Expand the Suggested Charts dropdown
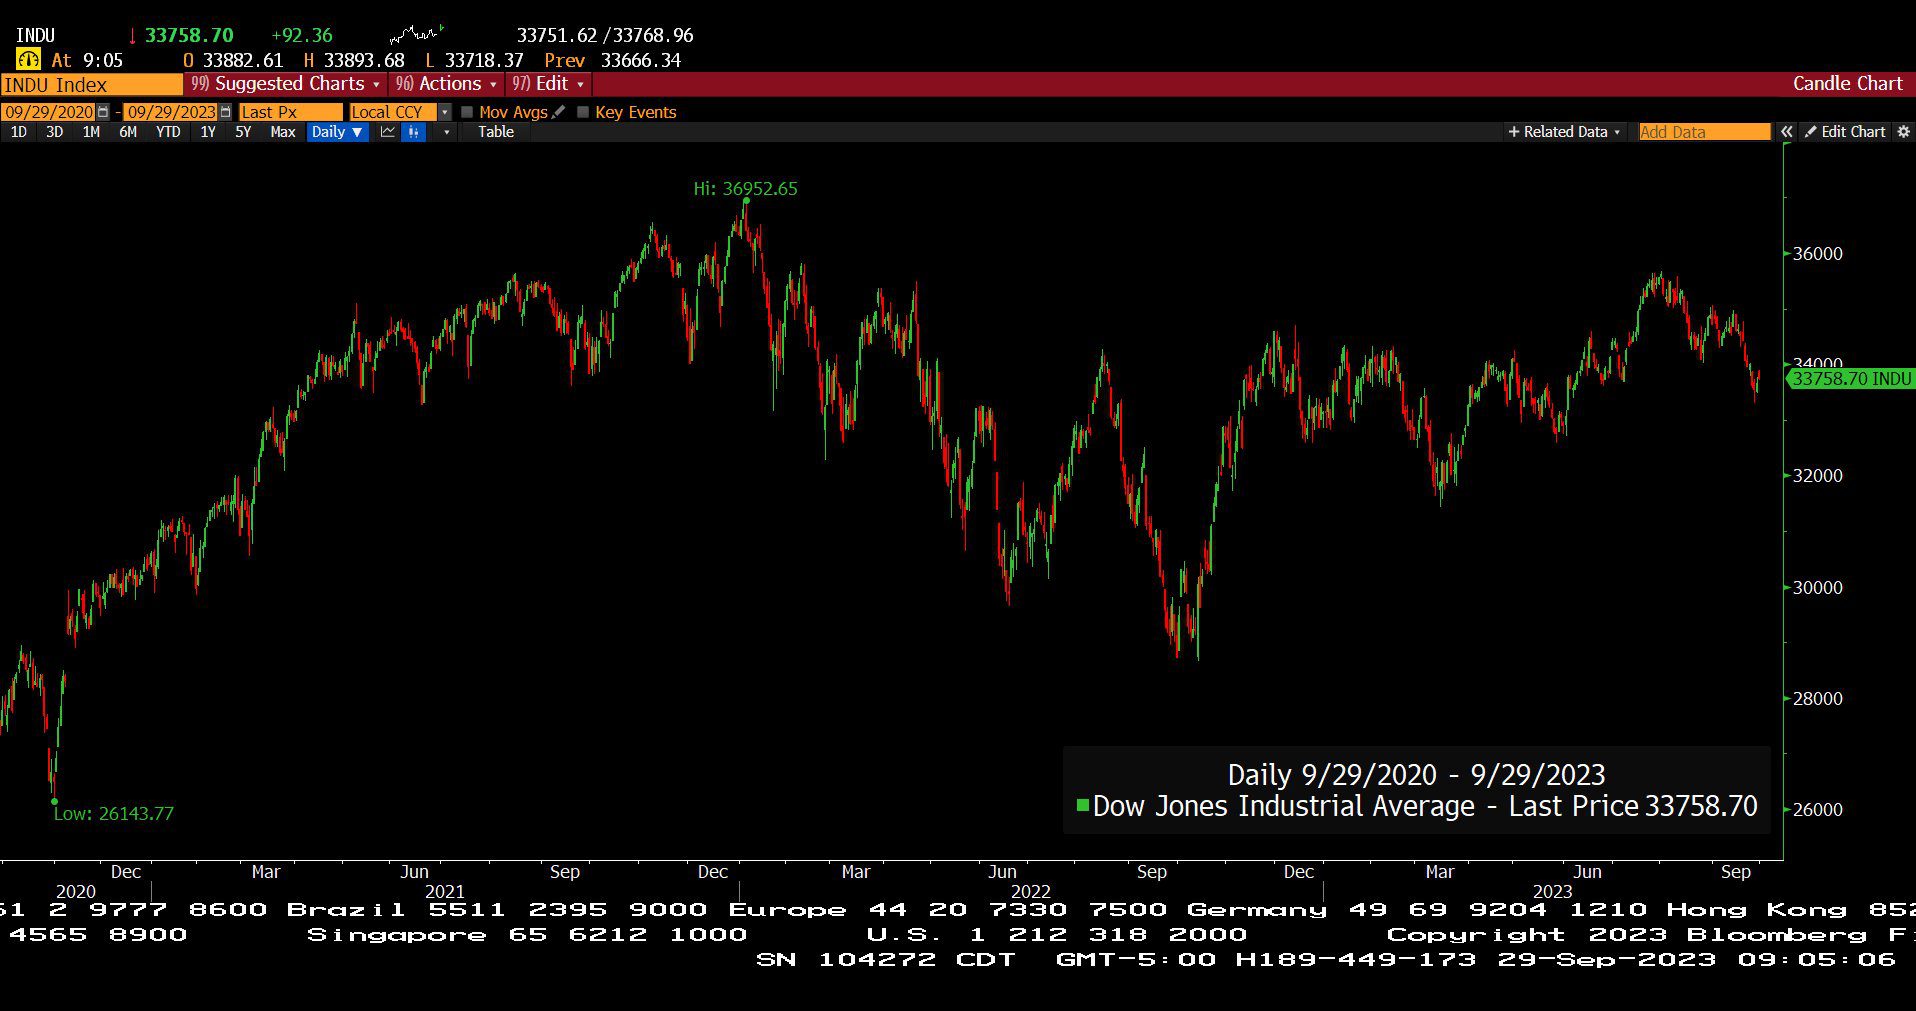Image resolution: width=1916 pixels, height=1011 pixels. (286, 84)
